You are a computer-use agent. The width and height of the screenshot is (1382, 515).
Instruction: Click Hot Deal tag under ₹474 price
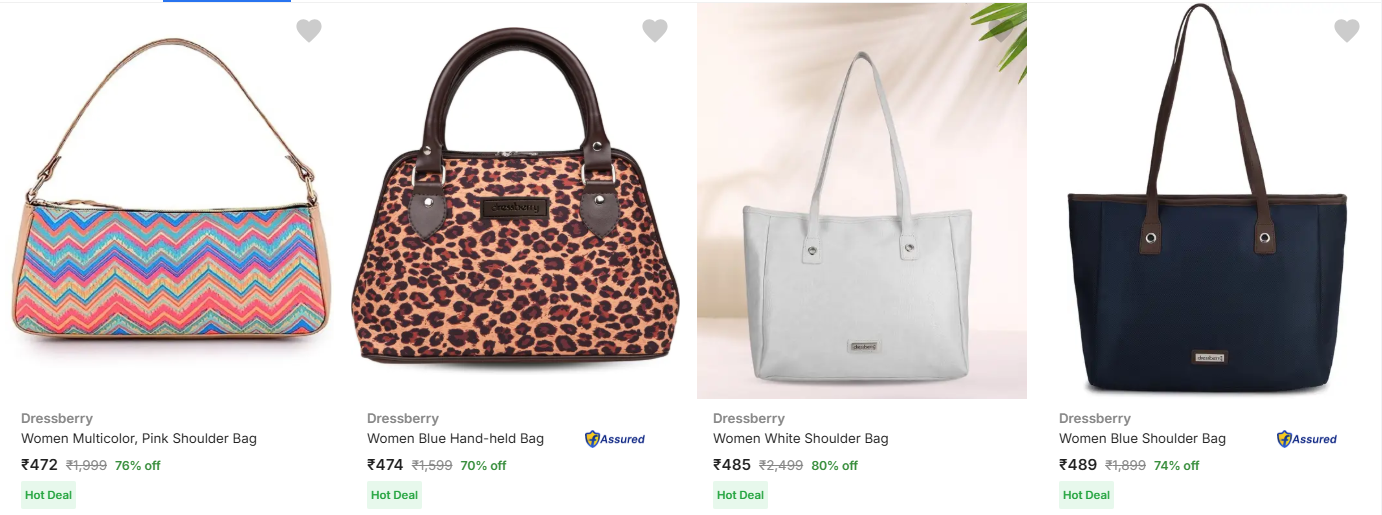pos(394,495)
